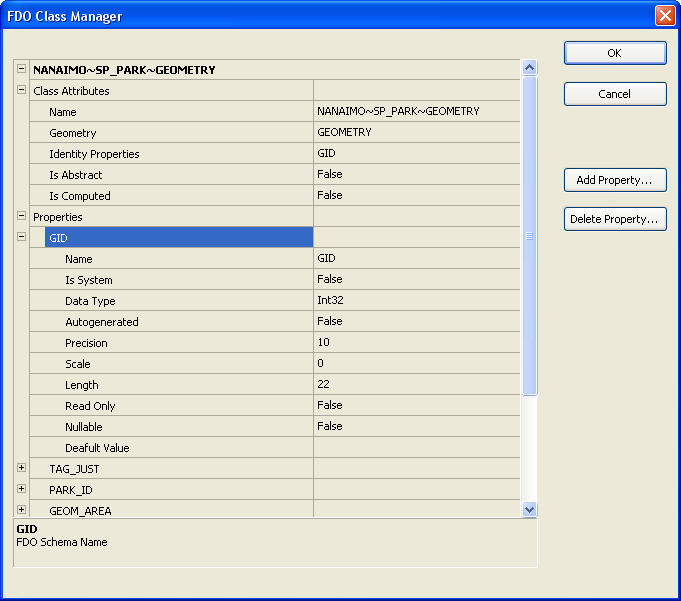Close the FDO Class Manager window

(x=665, y=16)
